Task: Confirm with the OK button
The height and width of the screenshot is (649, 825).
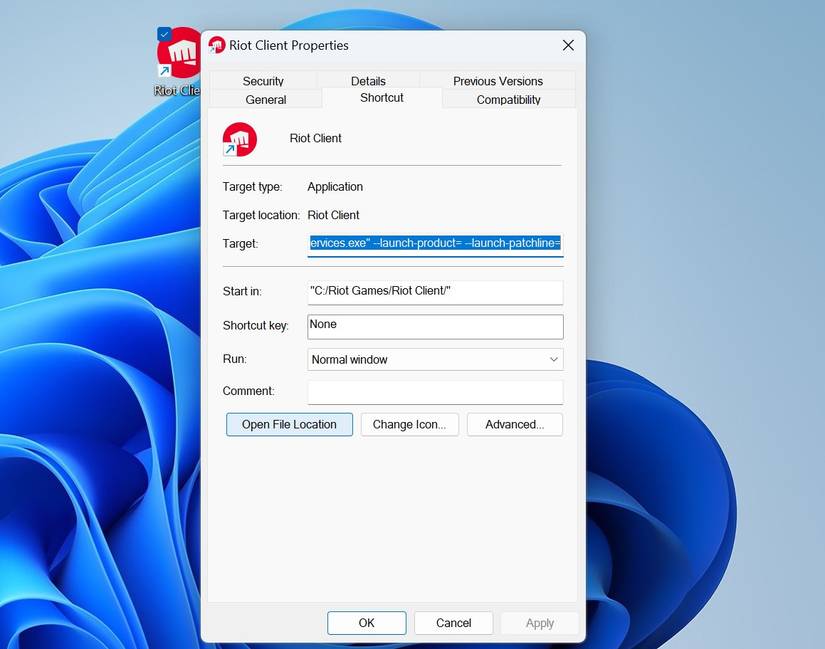Action: click(367, 623)
